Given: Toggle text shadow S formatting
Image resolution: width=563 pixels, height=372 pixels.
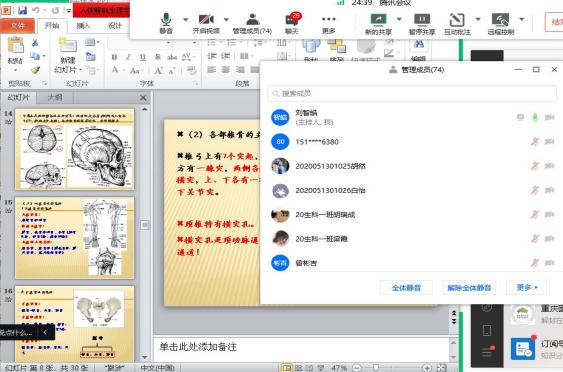Looking at the screenshot, I should pos(158,57).
